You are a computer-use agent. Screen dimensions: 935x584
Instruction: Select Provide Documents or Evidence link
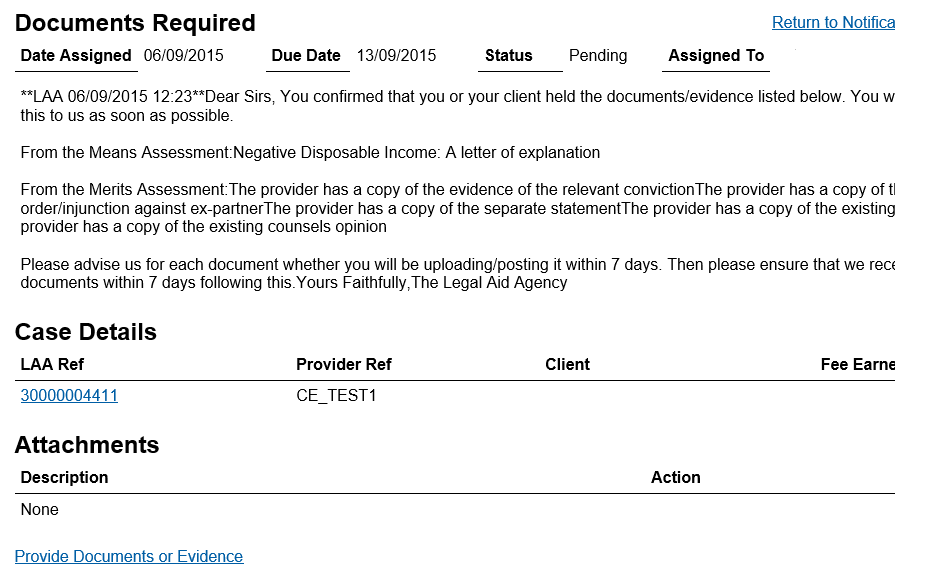point(129,557)
